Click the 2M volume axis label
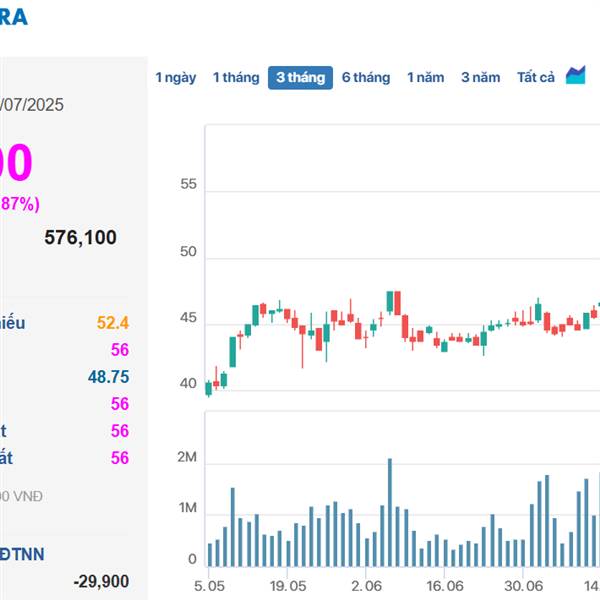Viewport: 600px width, 600px height. [187, 457]
